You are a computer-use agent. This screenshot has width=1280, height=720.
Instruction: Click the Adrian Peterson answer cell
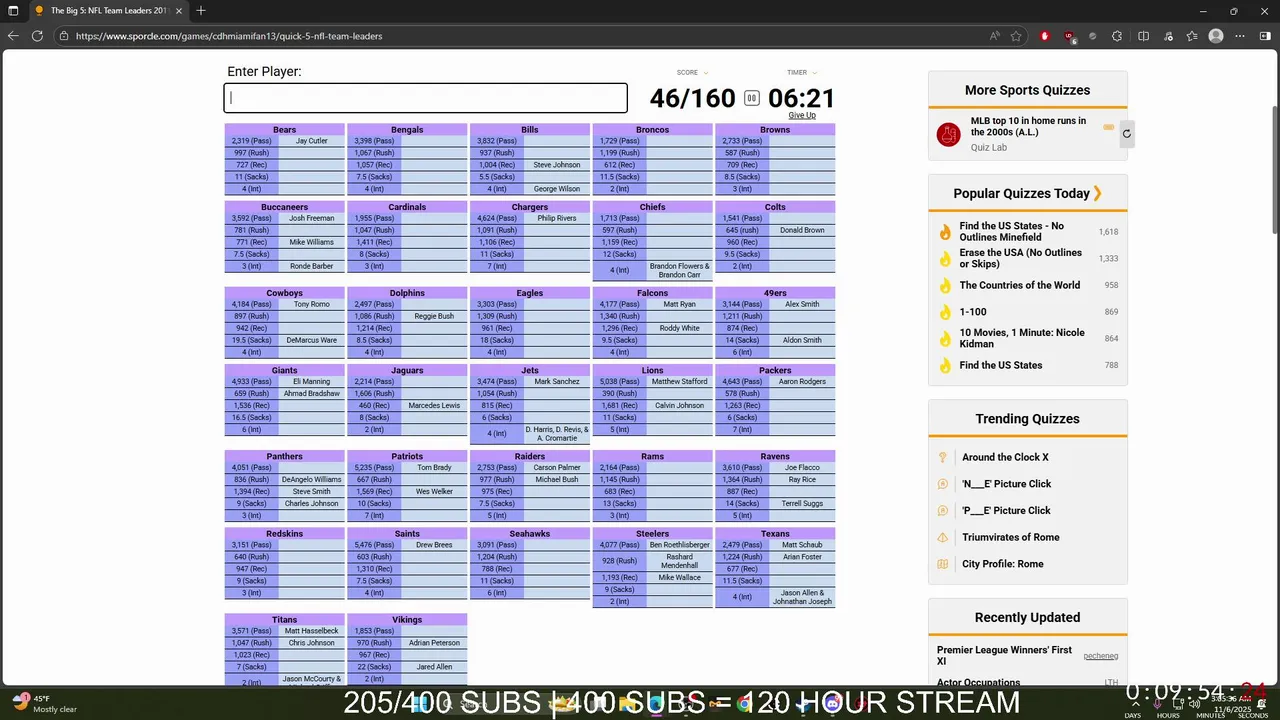(434, 643)
